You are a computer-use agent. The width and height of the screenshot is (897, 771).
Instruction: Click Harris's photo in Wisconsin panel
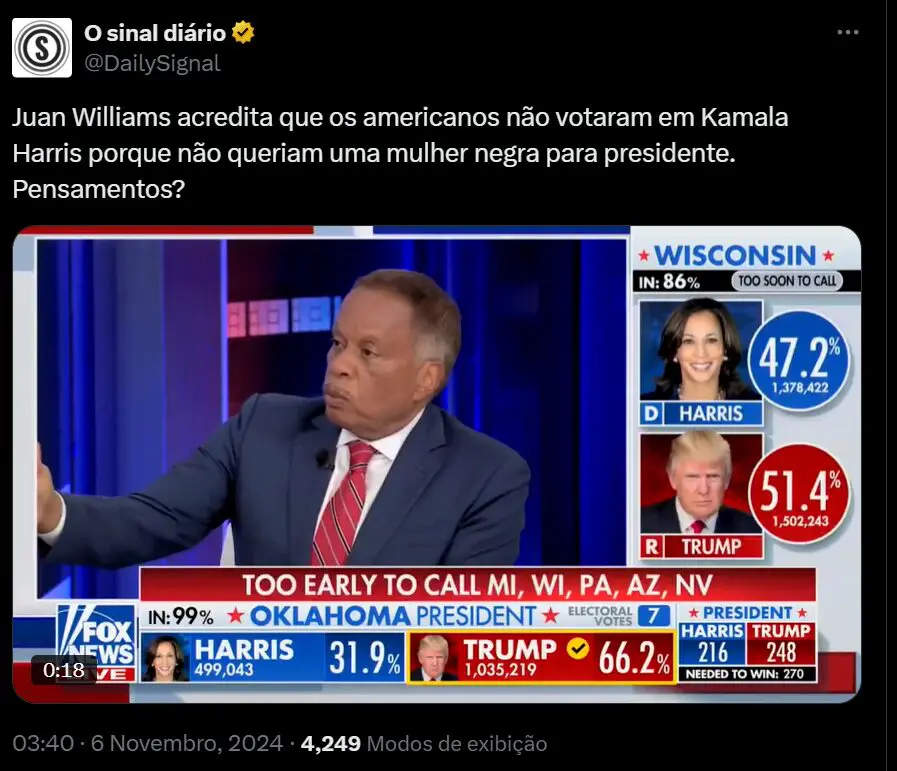pos(701,350)
